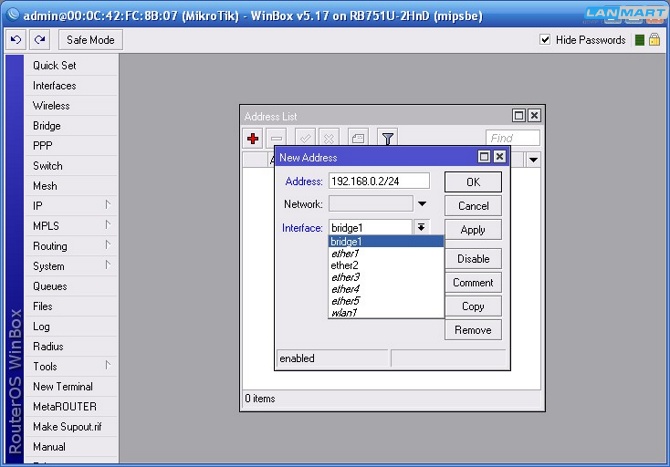Open the Files menu item
Screen dimensions: 670x467
pyautogui.click(x=71, y=306)
